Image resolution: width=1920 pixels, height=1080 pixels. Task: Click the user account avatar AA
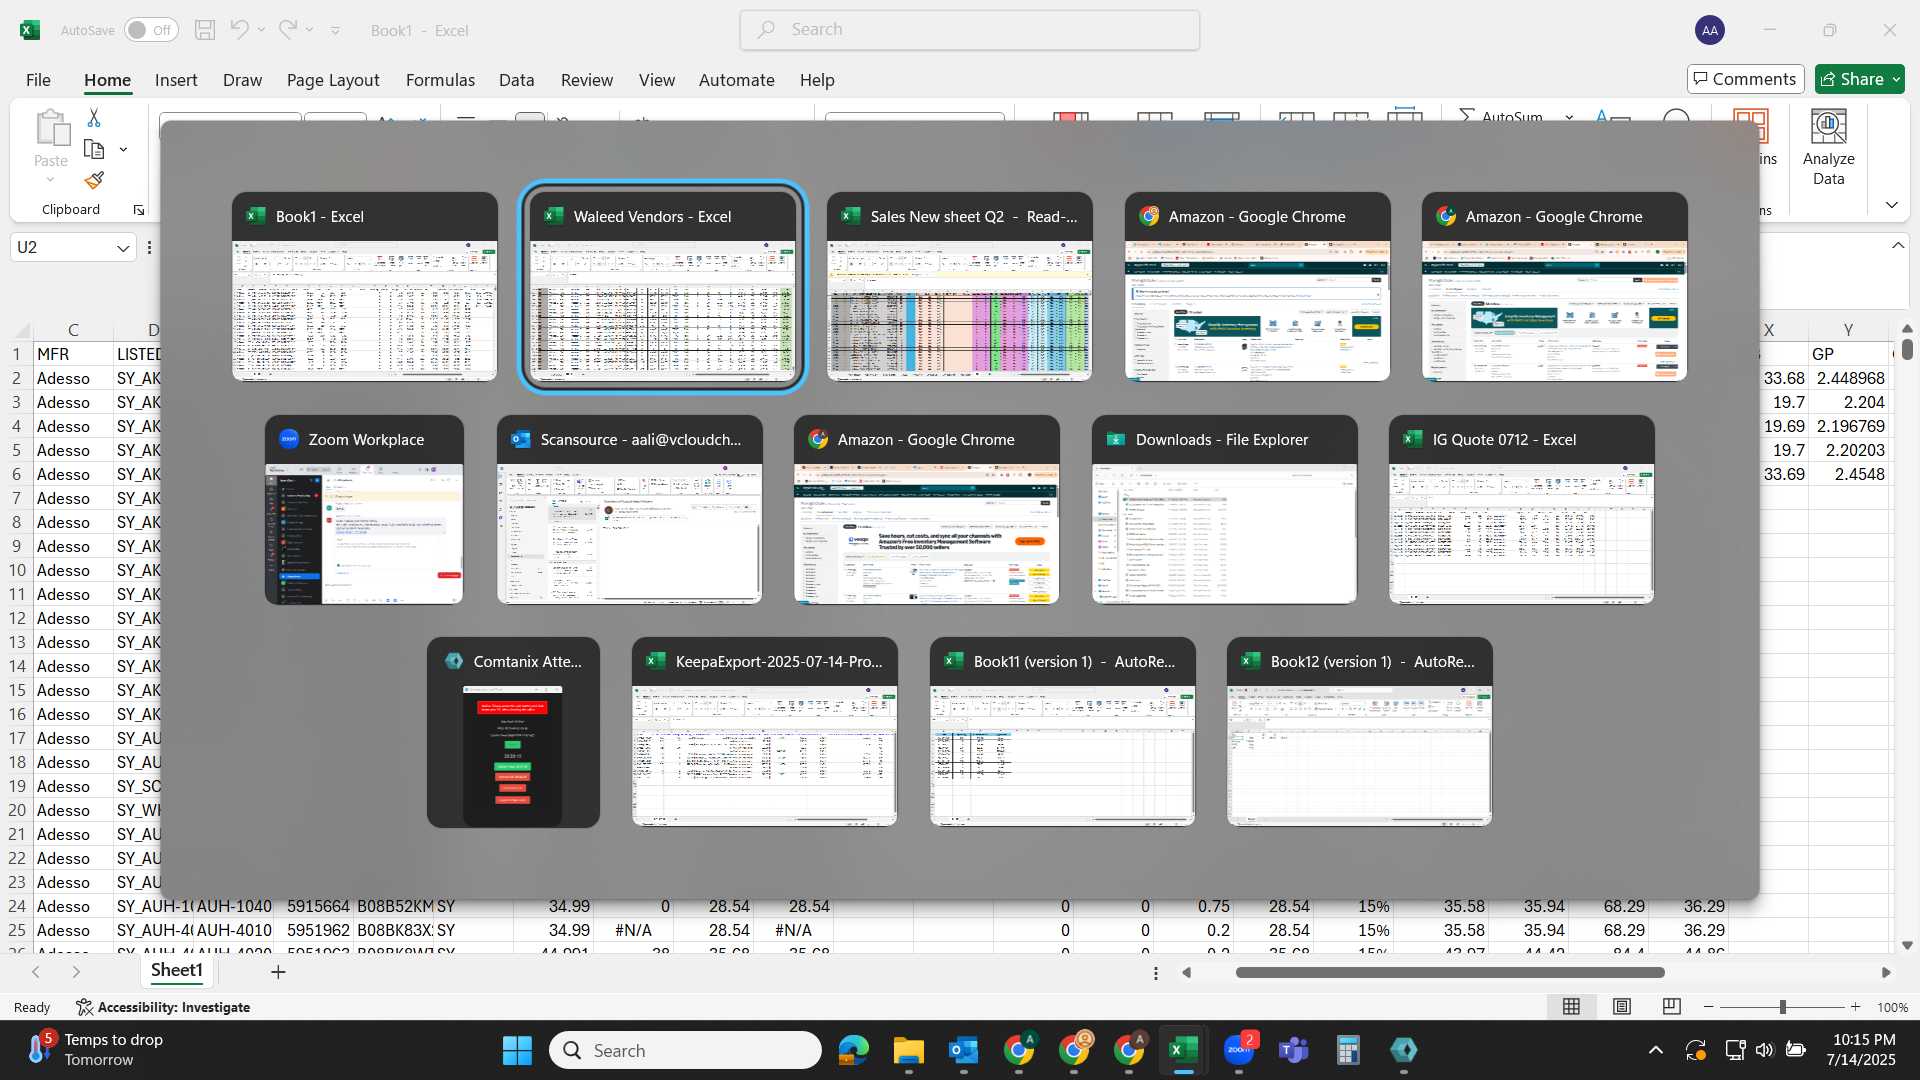pos(1710,30)
